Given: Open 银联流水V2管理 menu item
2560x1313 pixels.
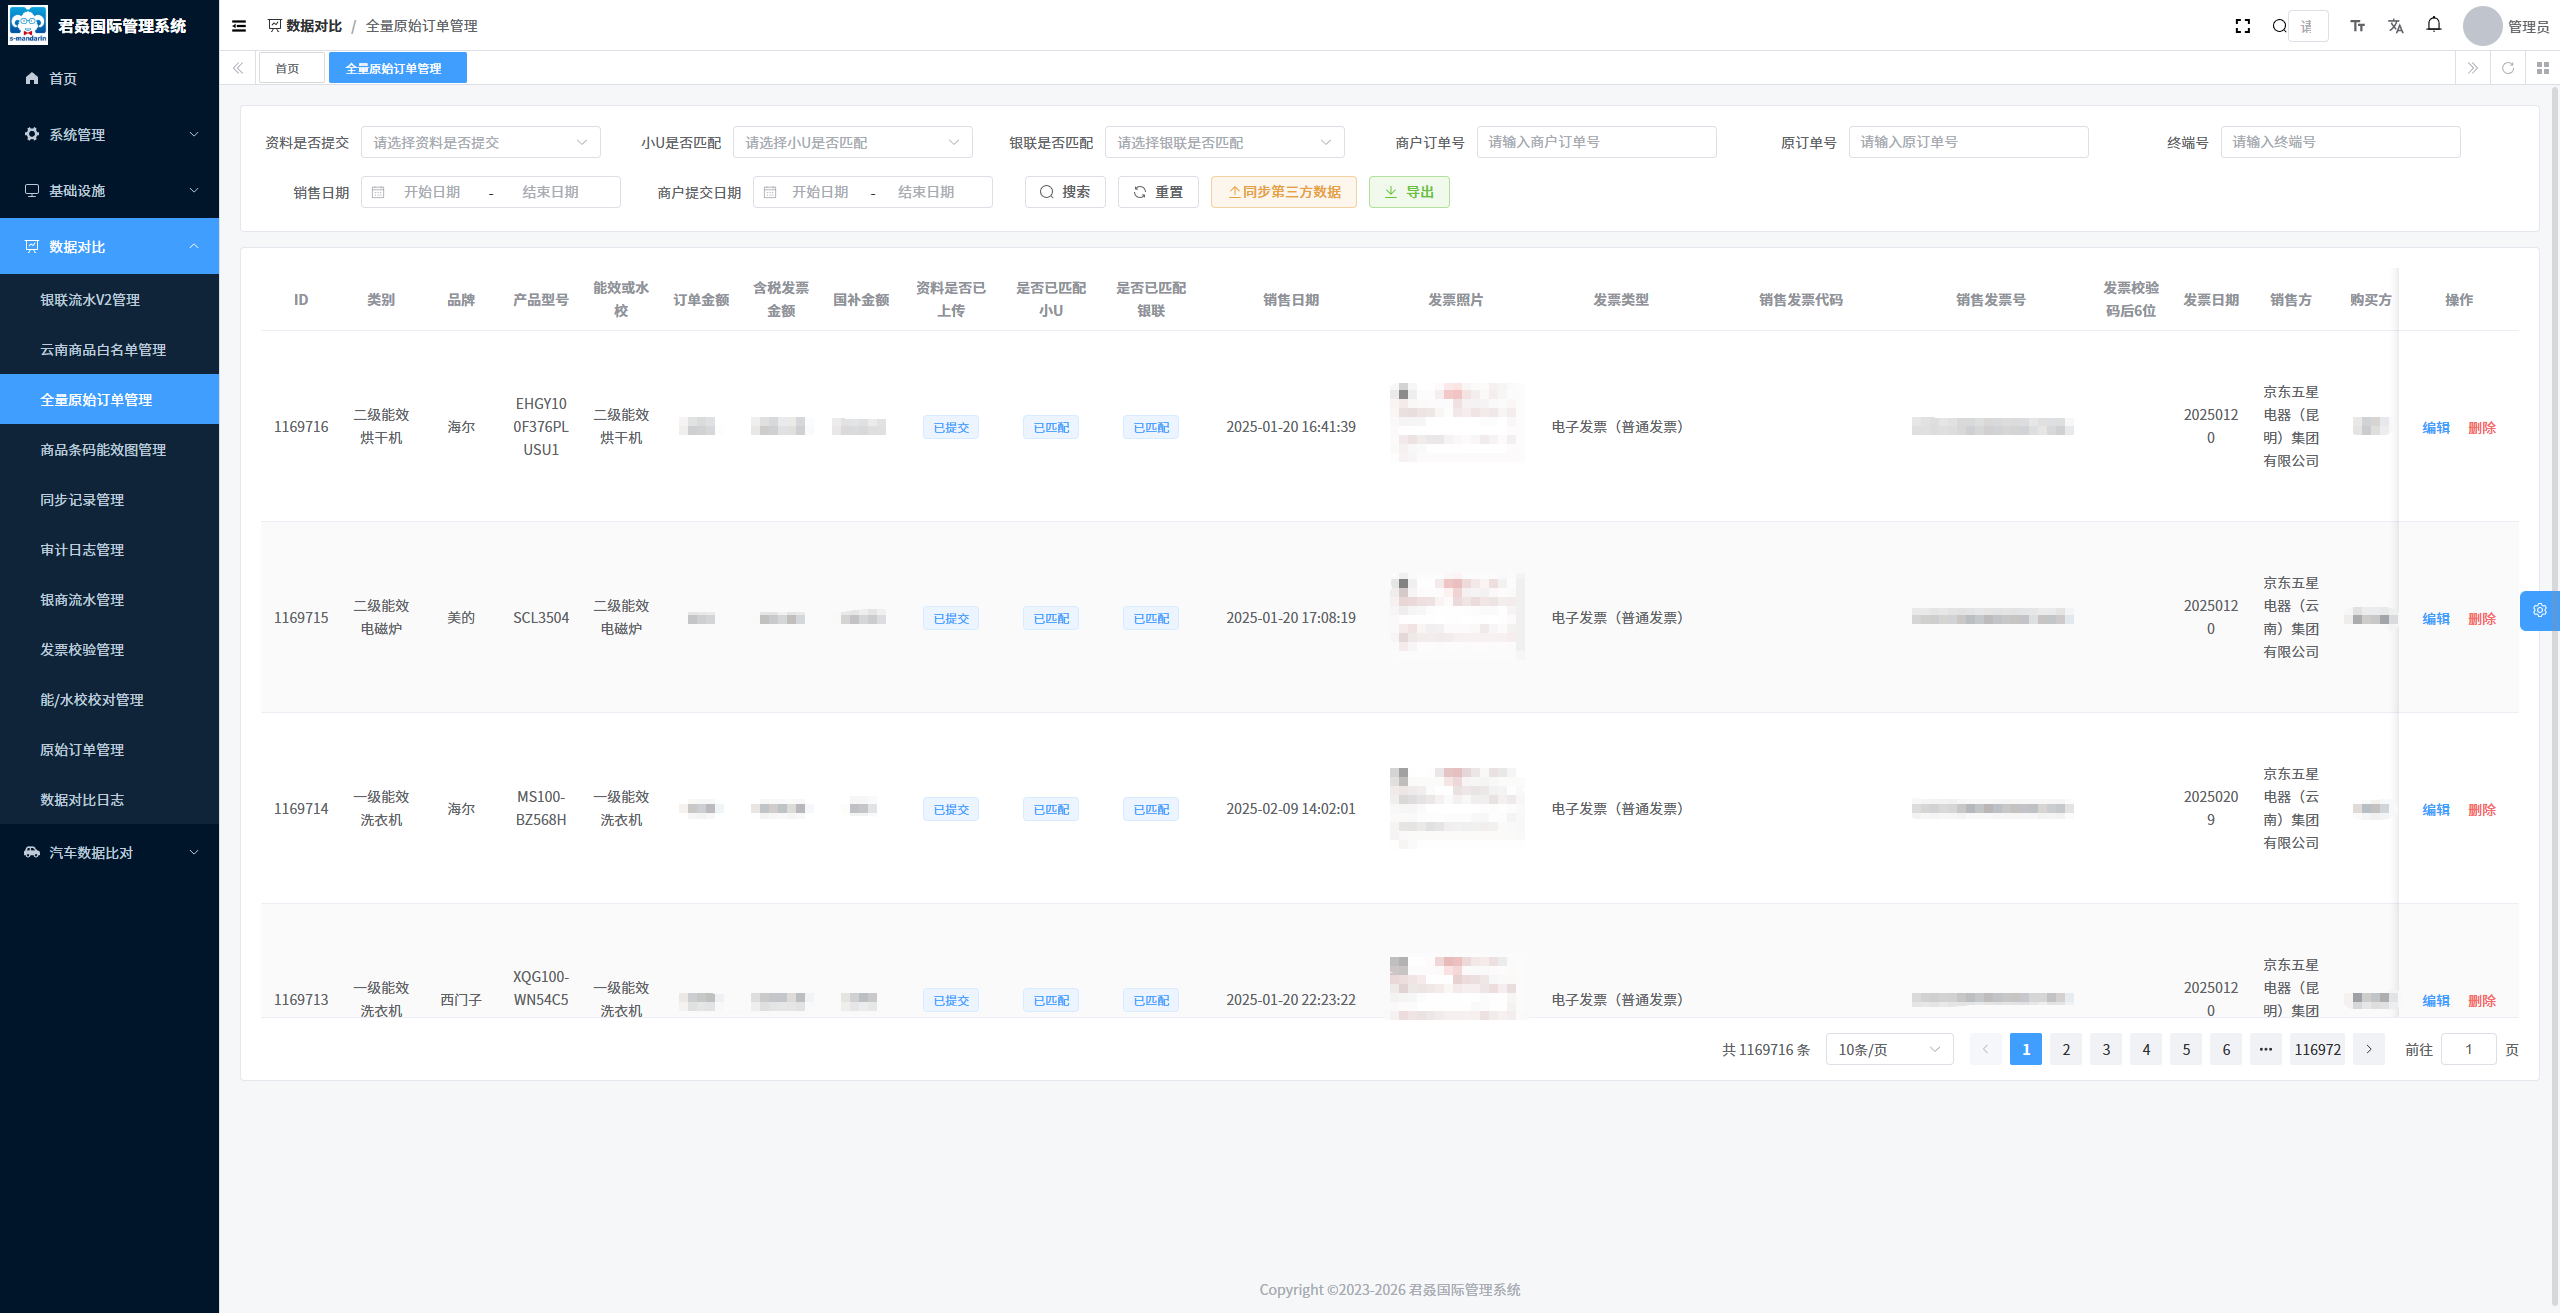Looking at the screenshot, I should tap(90, 299).
